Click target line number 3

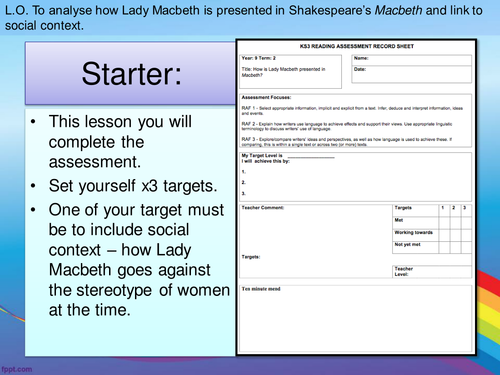click(x=244, y=193)
